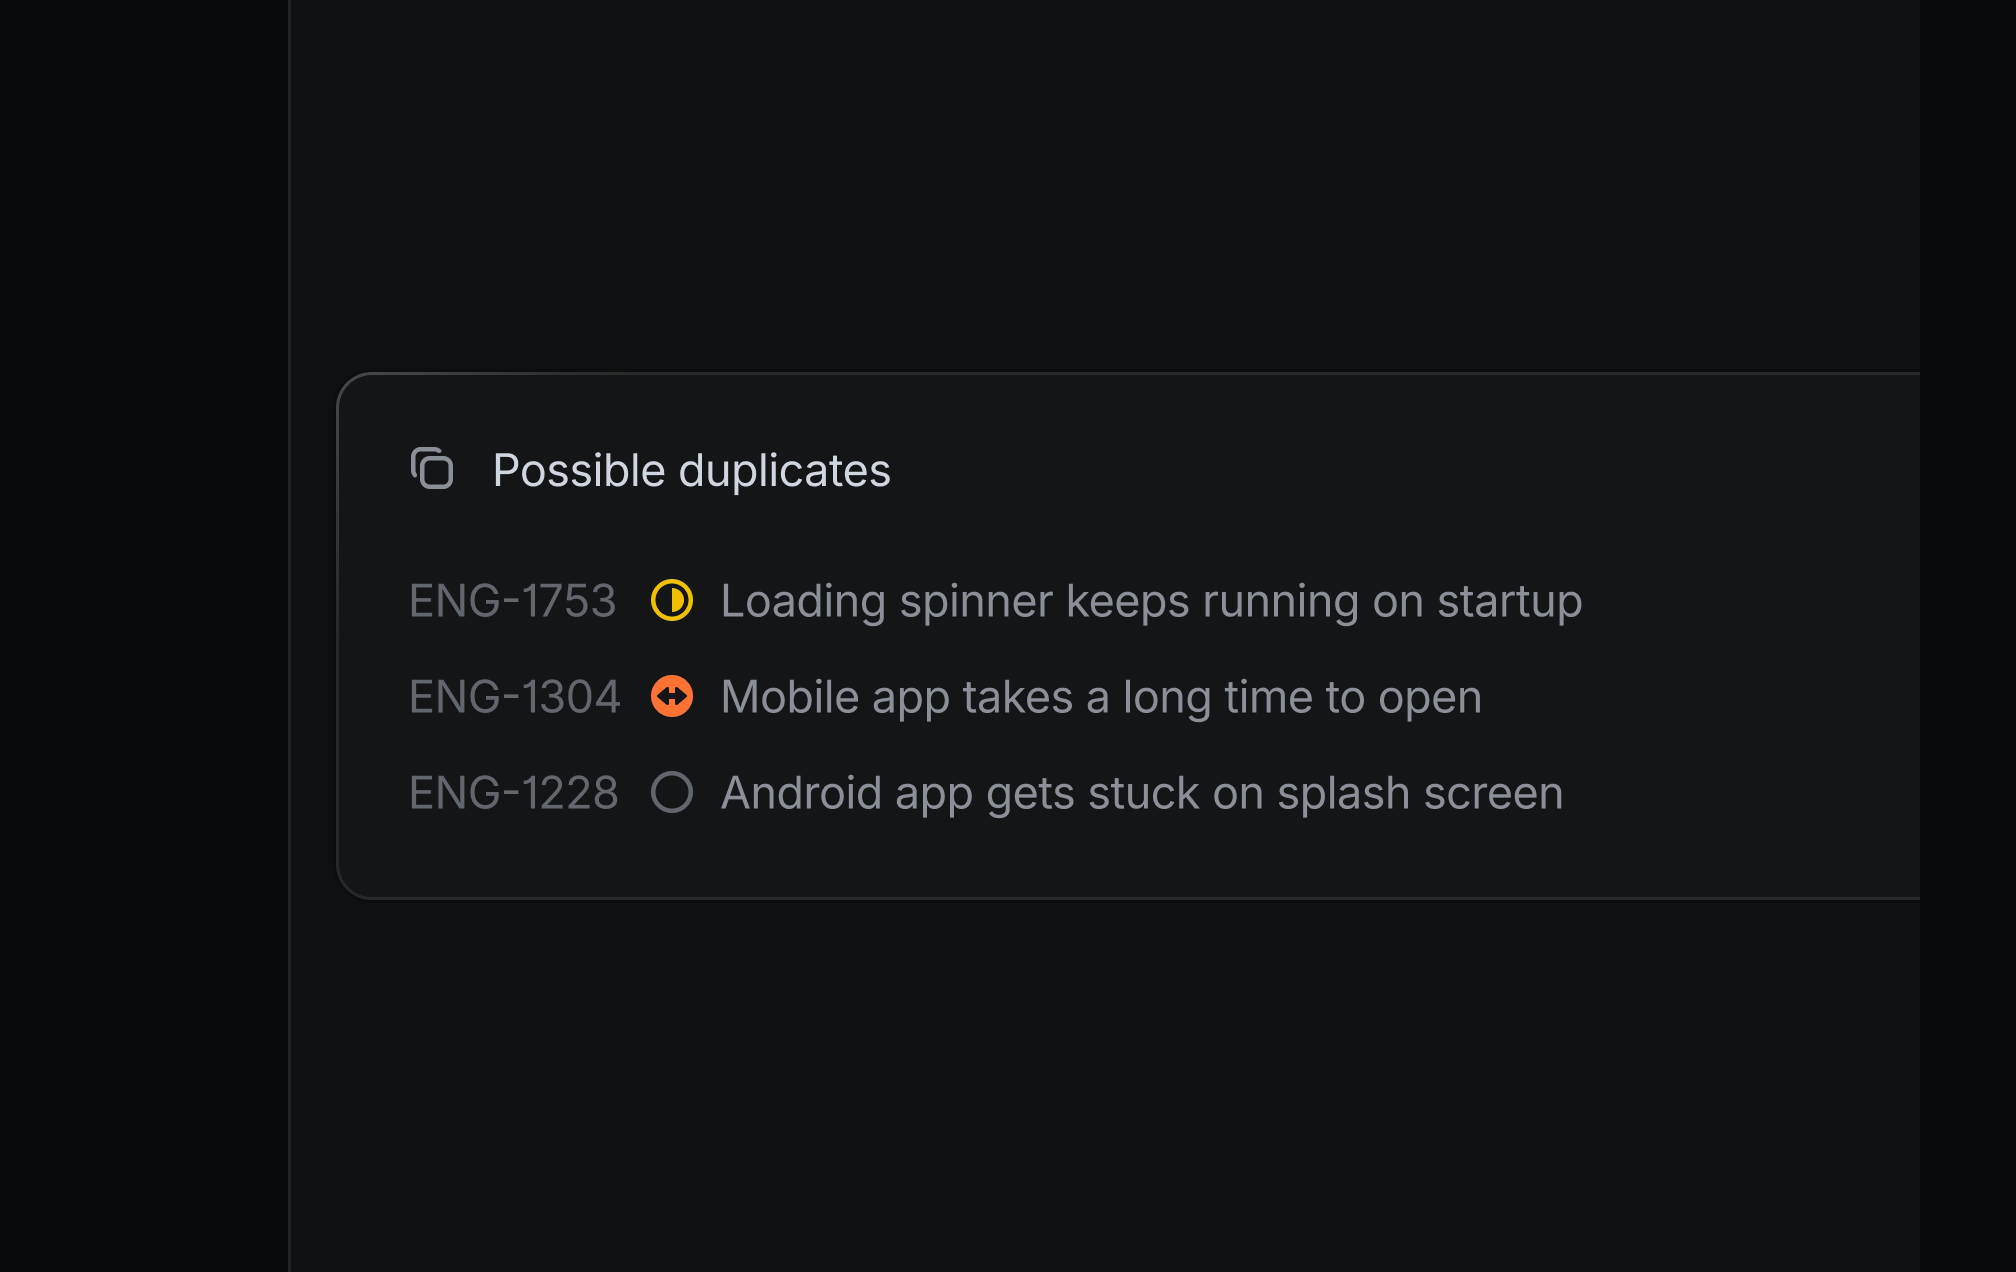Open issue ID ENG-1228
The height and width of the screenshot is (1272, 2016).
[513, 793]
